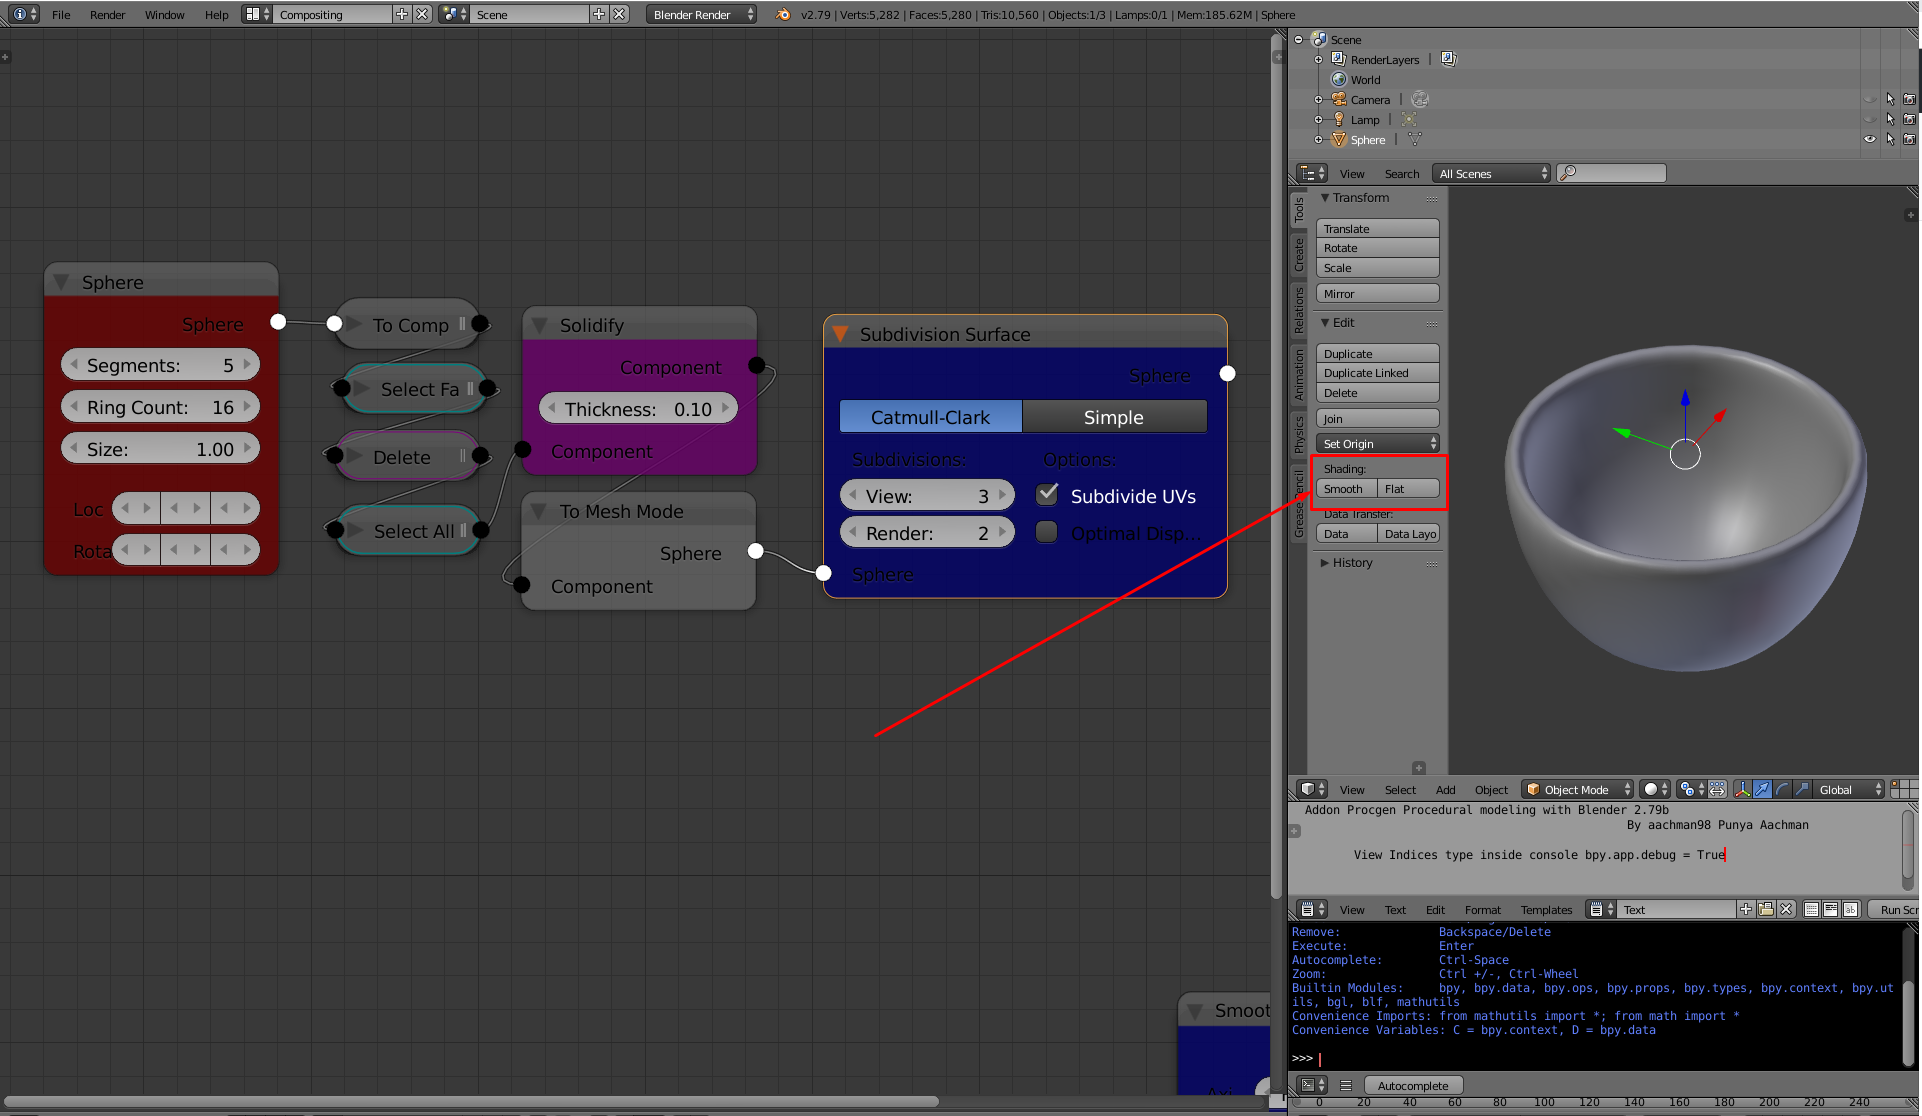
Task: Toggle Sphere visibility eye in outliner
Action: pos(1869,139)
